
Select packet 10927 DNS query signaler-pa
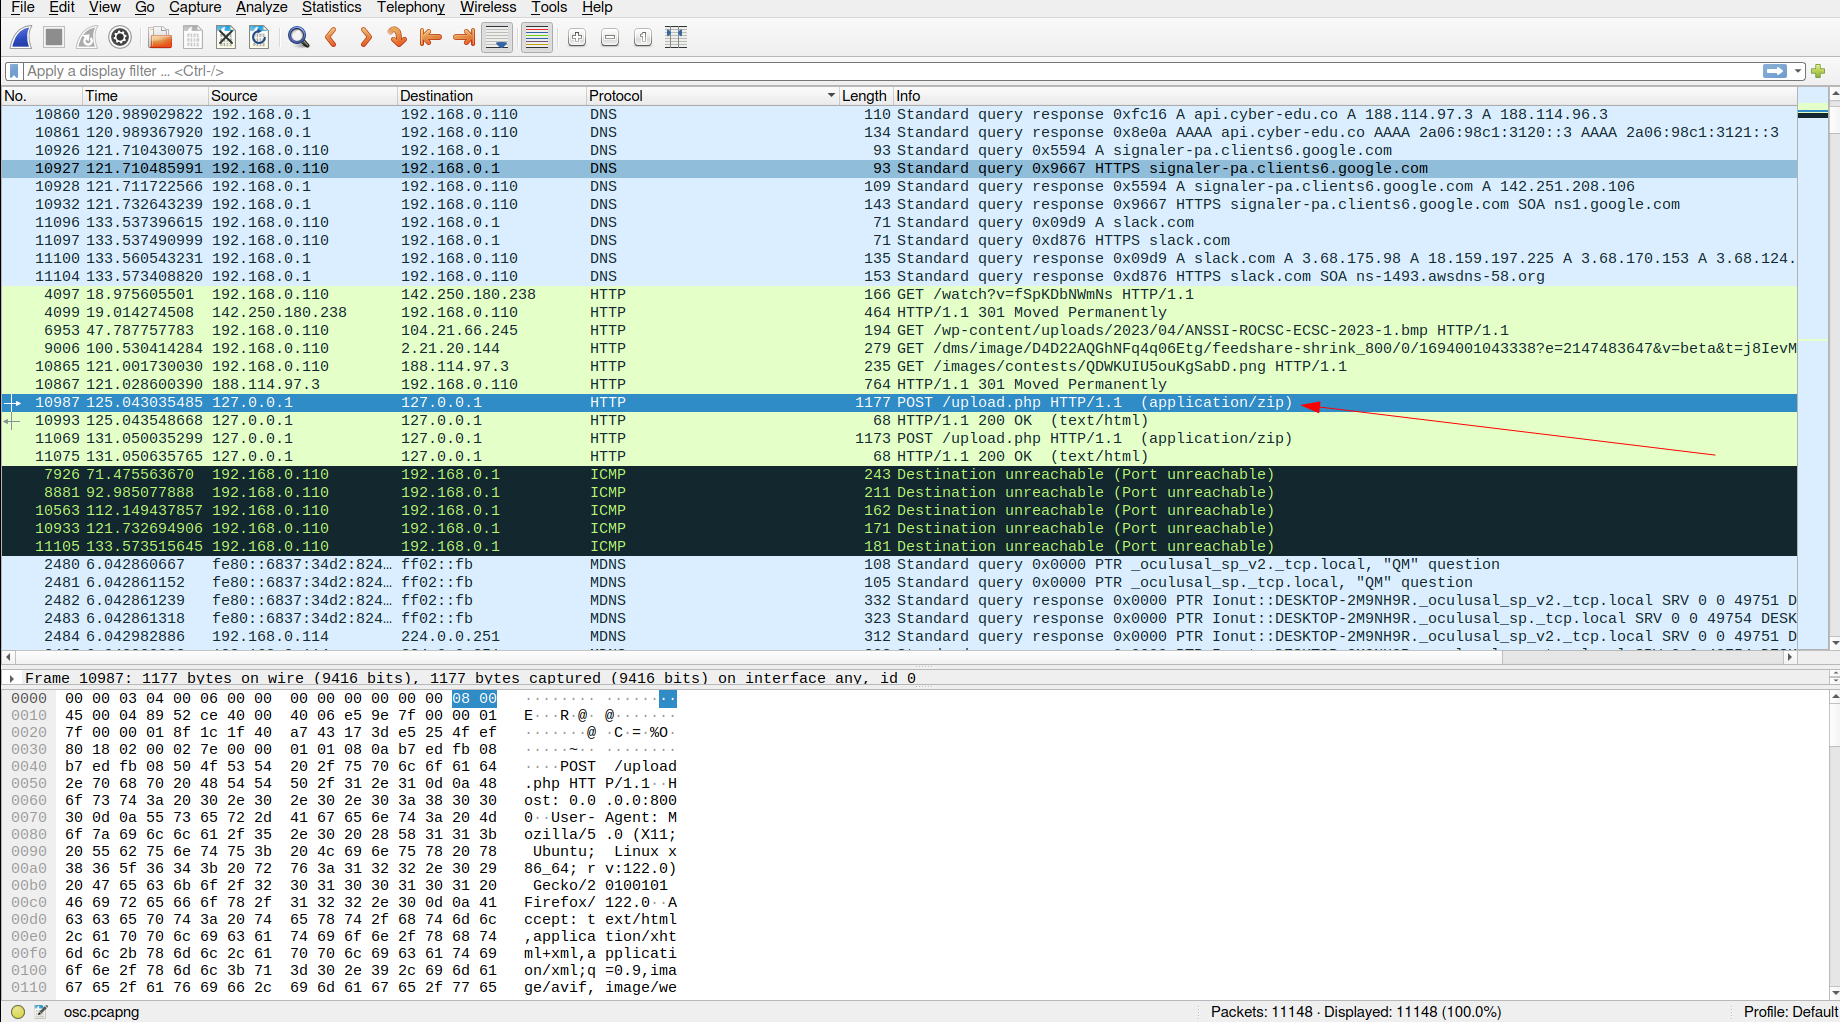coord(899,168)
